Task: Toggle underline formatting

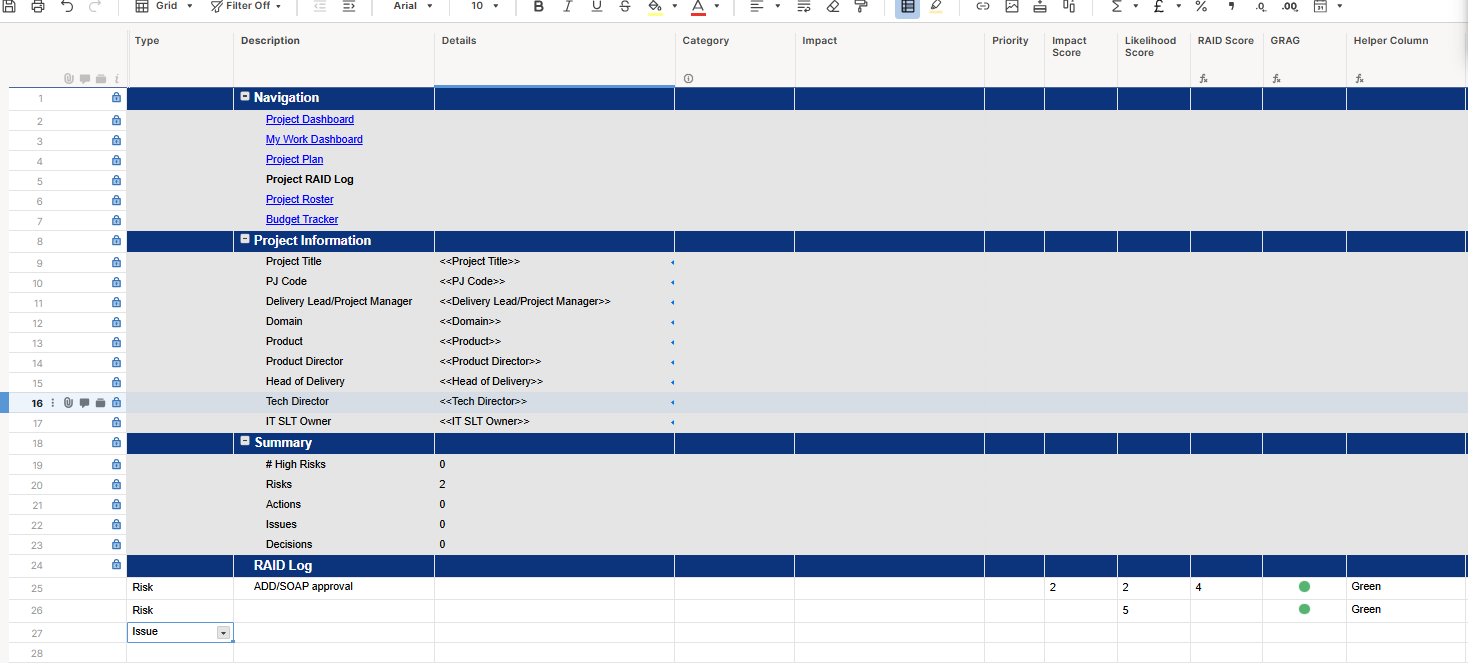Action: [x=597, y=6]
